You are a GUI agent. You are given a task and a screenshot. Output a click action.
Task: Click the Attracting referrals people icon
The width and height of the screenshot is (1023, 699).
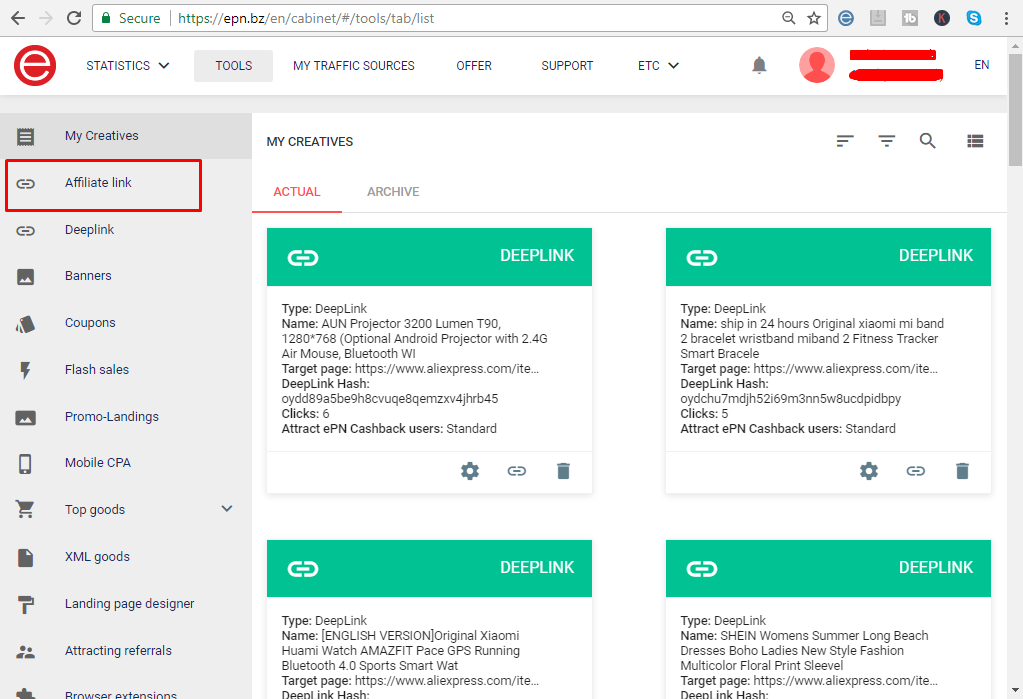click(25, 651)
